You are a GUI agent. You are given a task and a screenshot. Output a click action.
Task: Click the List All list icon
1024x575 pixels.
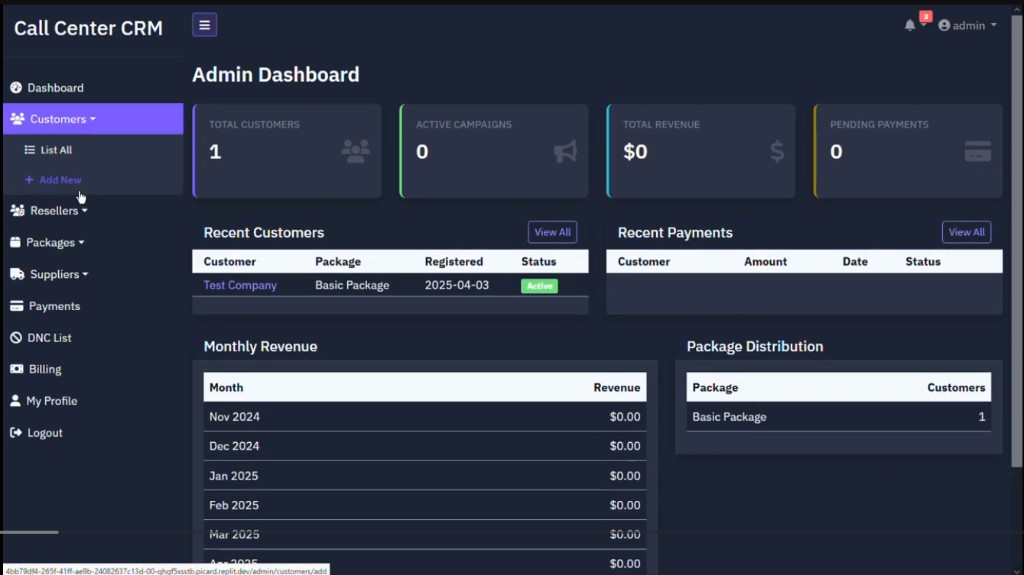[x=29, y=150]
